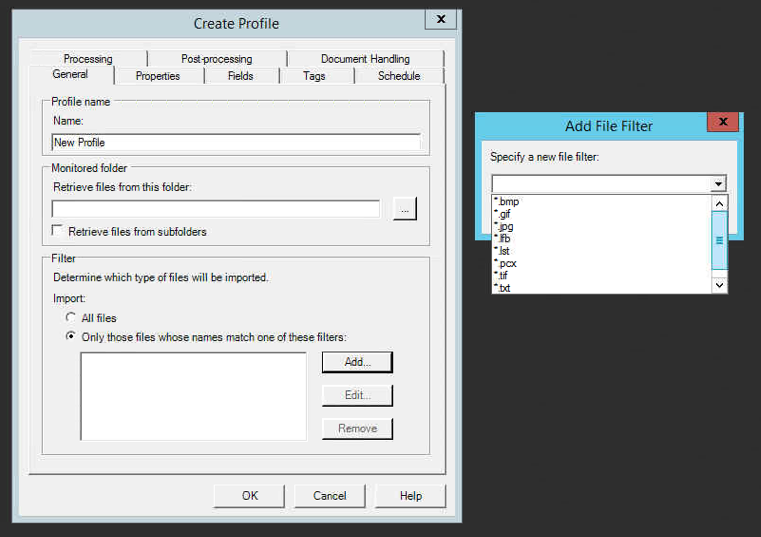Click the Add... filter button
761x537 pixels.
(357, 362)
